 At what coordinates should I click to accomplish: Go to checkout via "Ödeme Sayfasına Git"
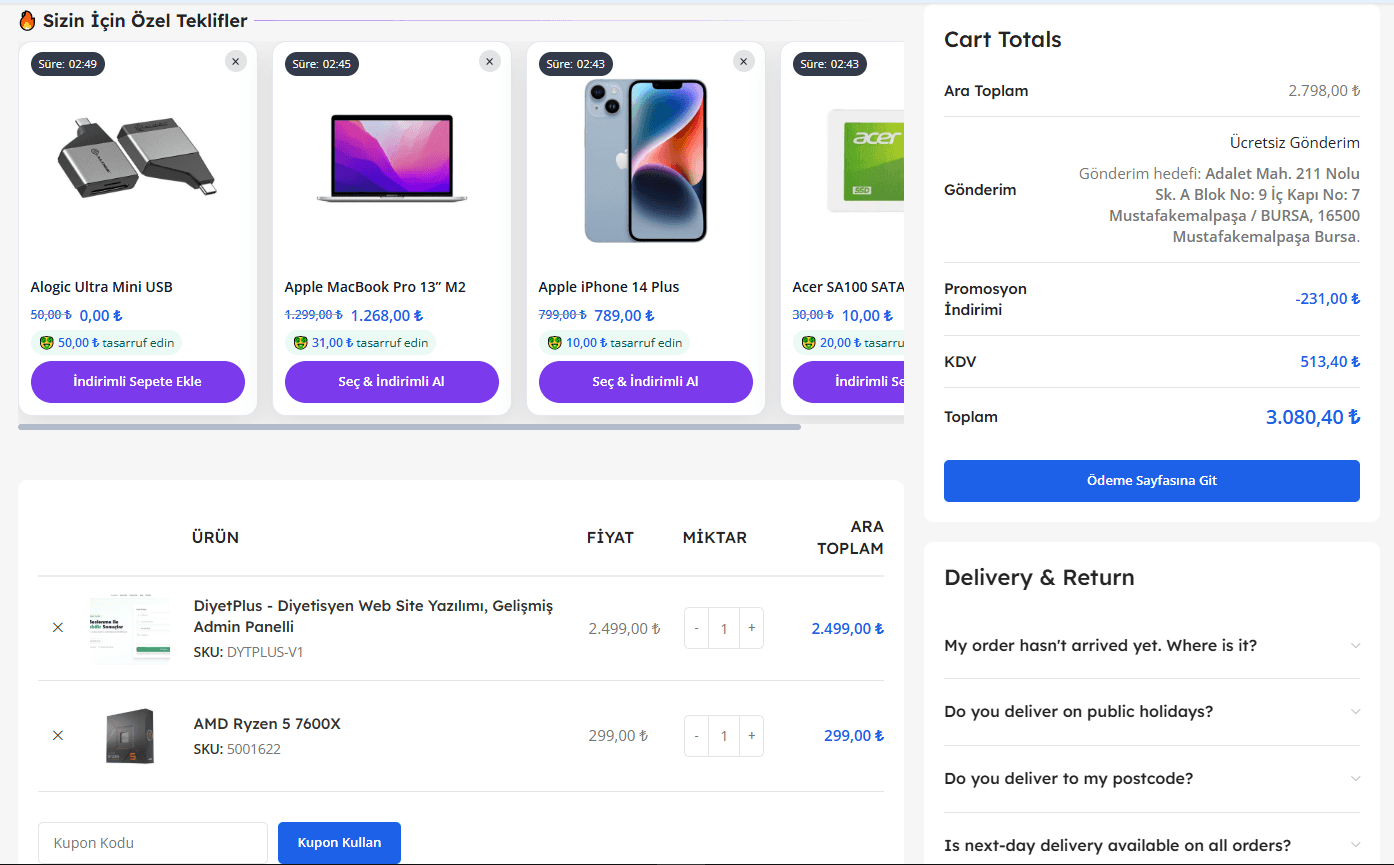[x=1151, y=481]
